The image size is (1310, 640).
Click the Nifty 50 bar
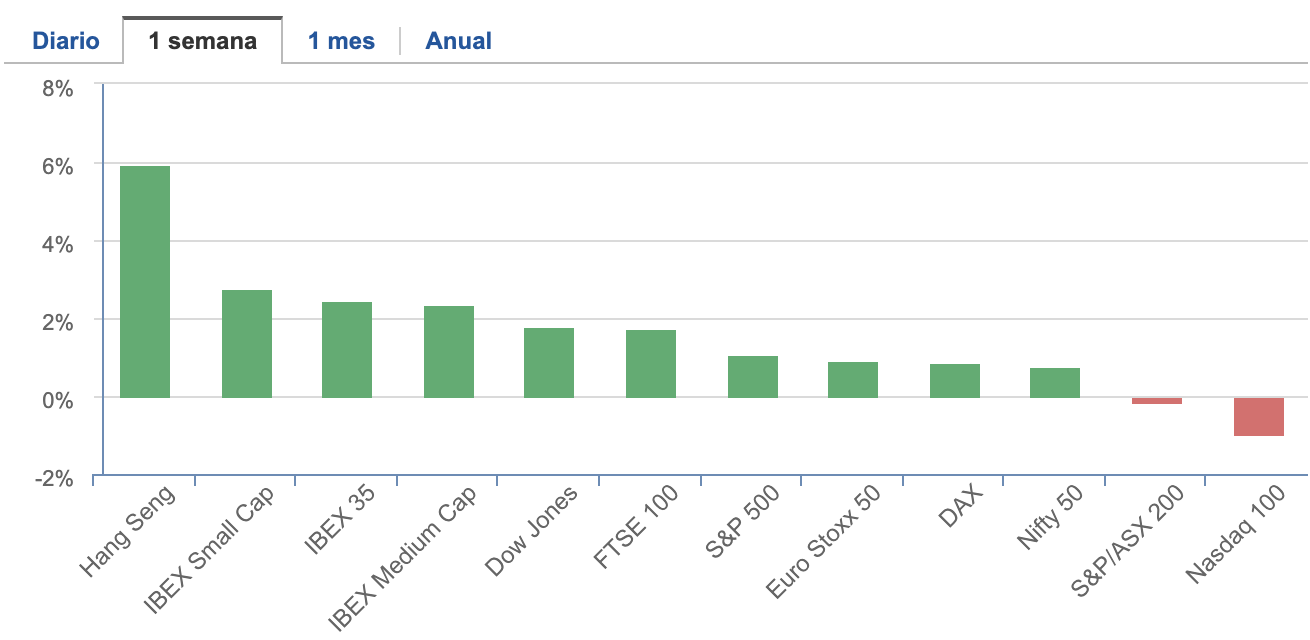(1055, 383)
